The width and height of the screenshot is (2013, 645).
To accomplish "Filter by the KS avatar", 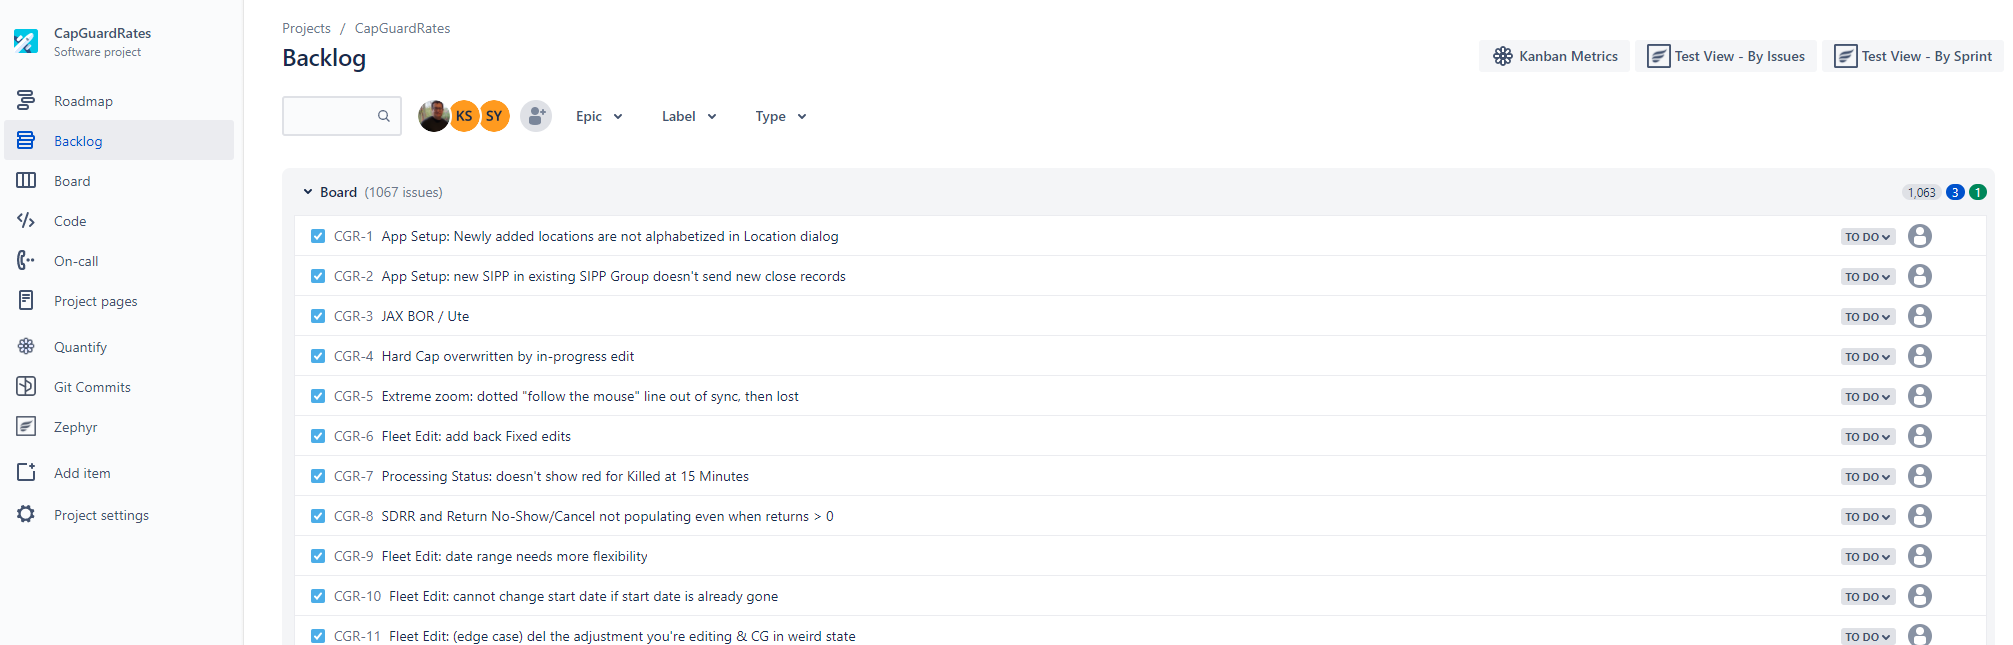I will [464, 116].
